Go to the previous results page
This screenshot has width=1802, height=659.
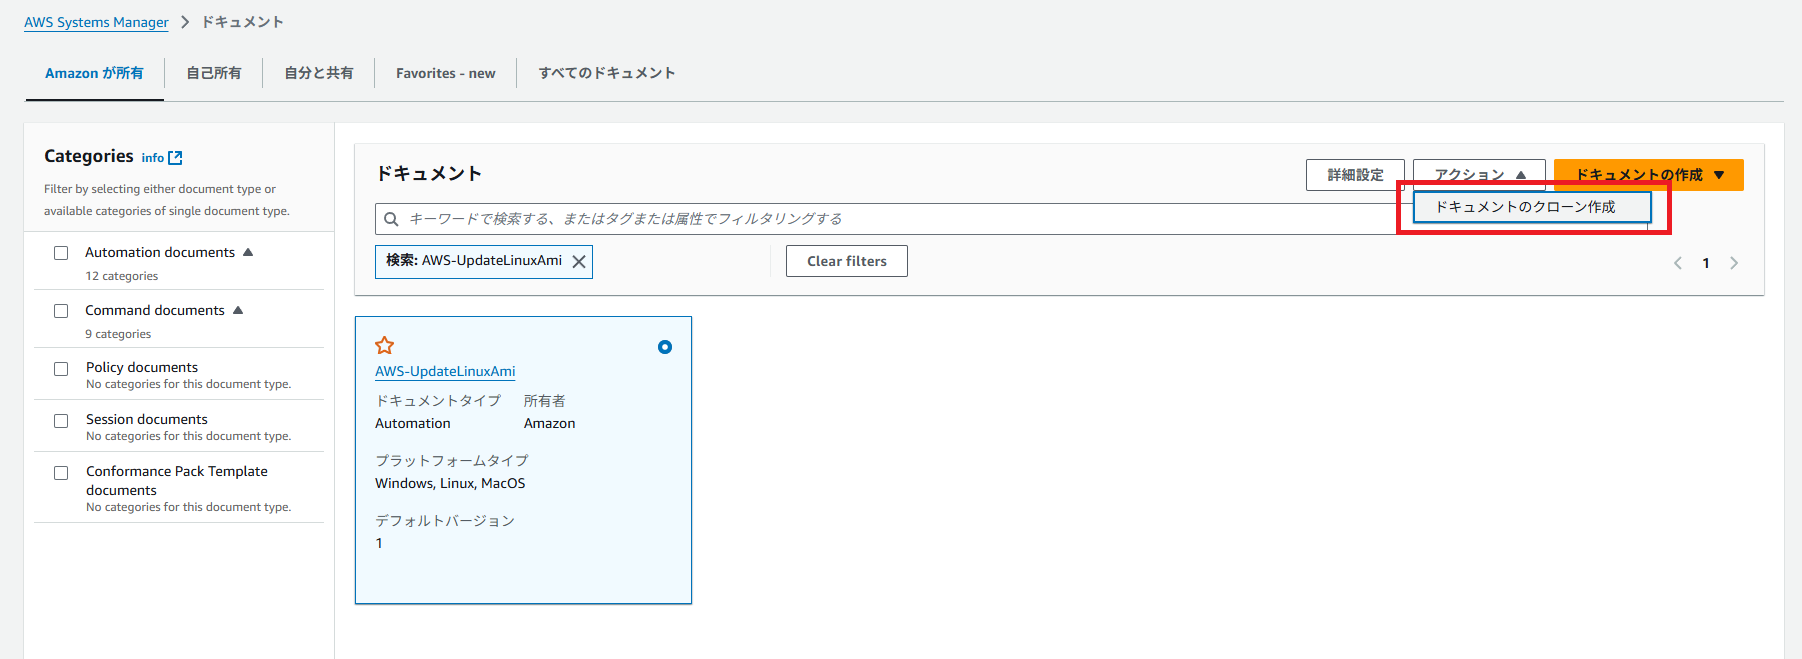pyautogui.click(x=1677, y=263)
